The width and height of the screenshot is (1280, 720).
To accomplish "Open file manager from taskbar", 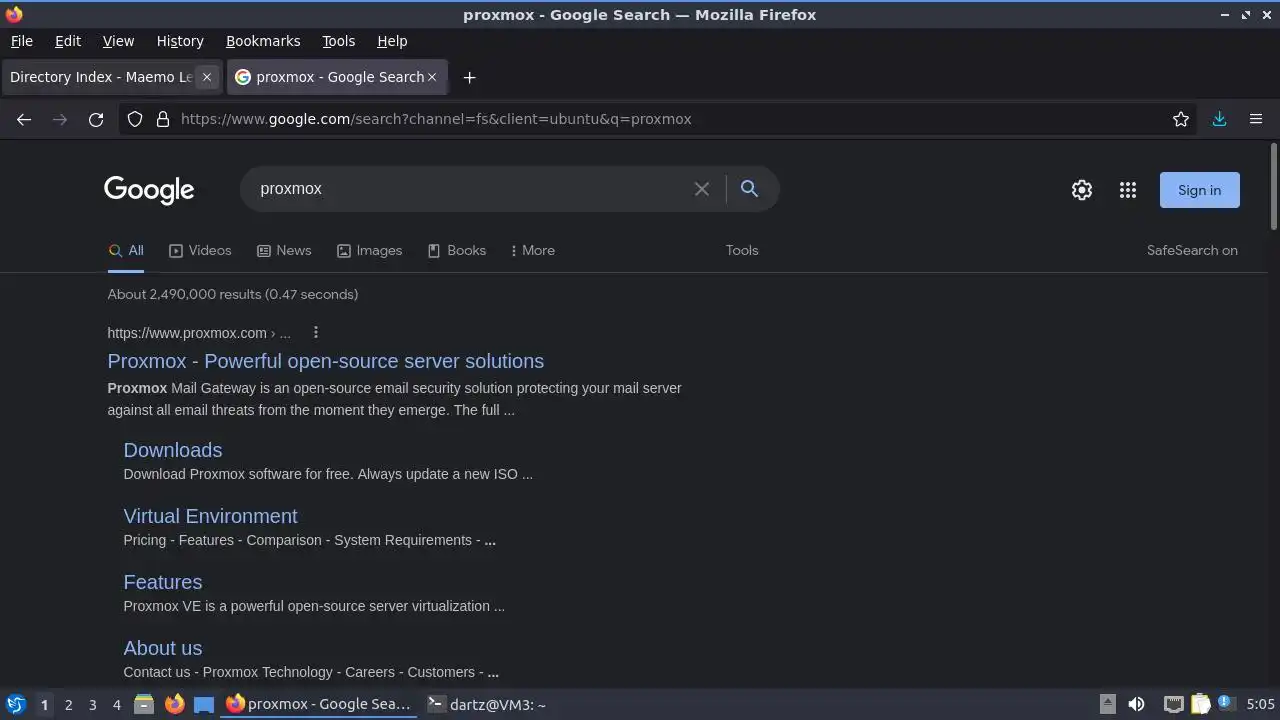I will click(x=144, y=704).
